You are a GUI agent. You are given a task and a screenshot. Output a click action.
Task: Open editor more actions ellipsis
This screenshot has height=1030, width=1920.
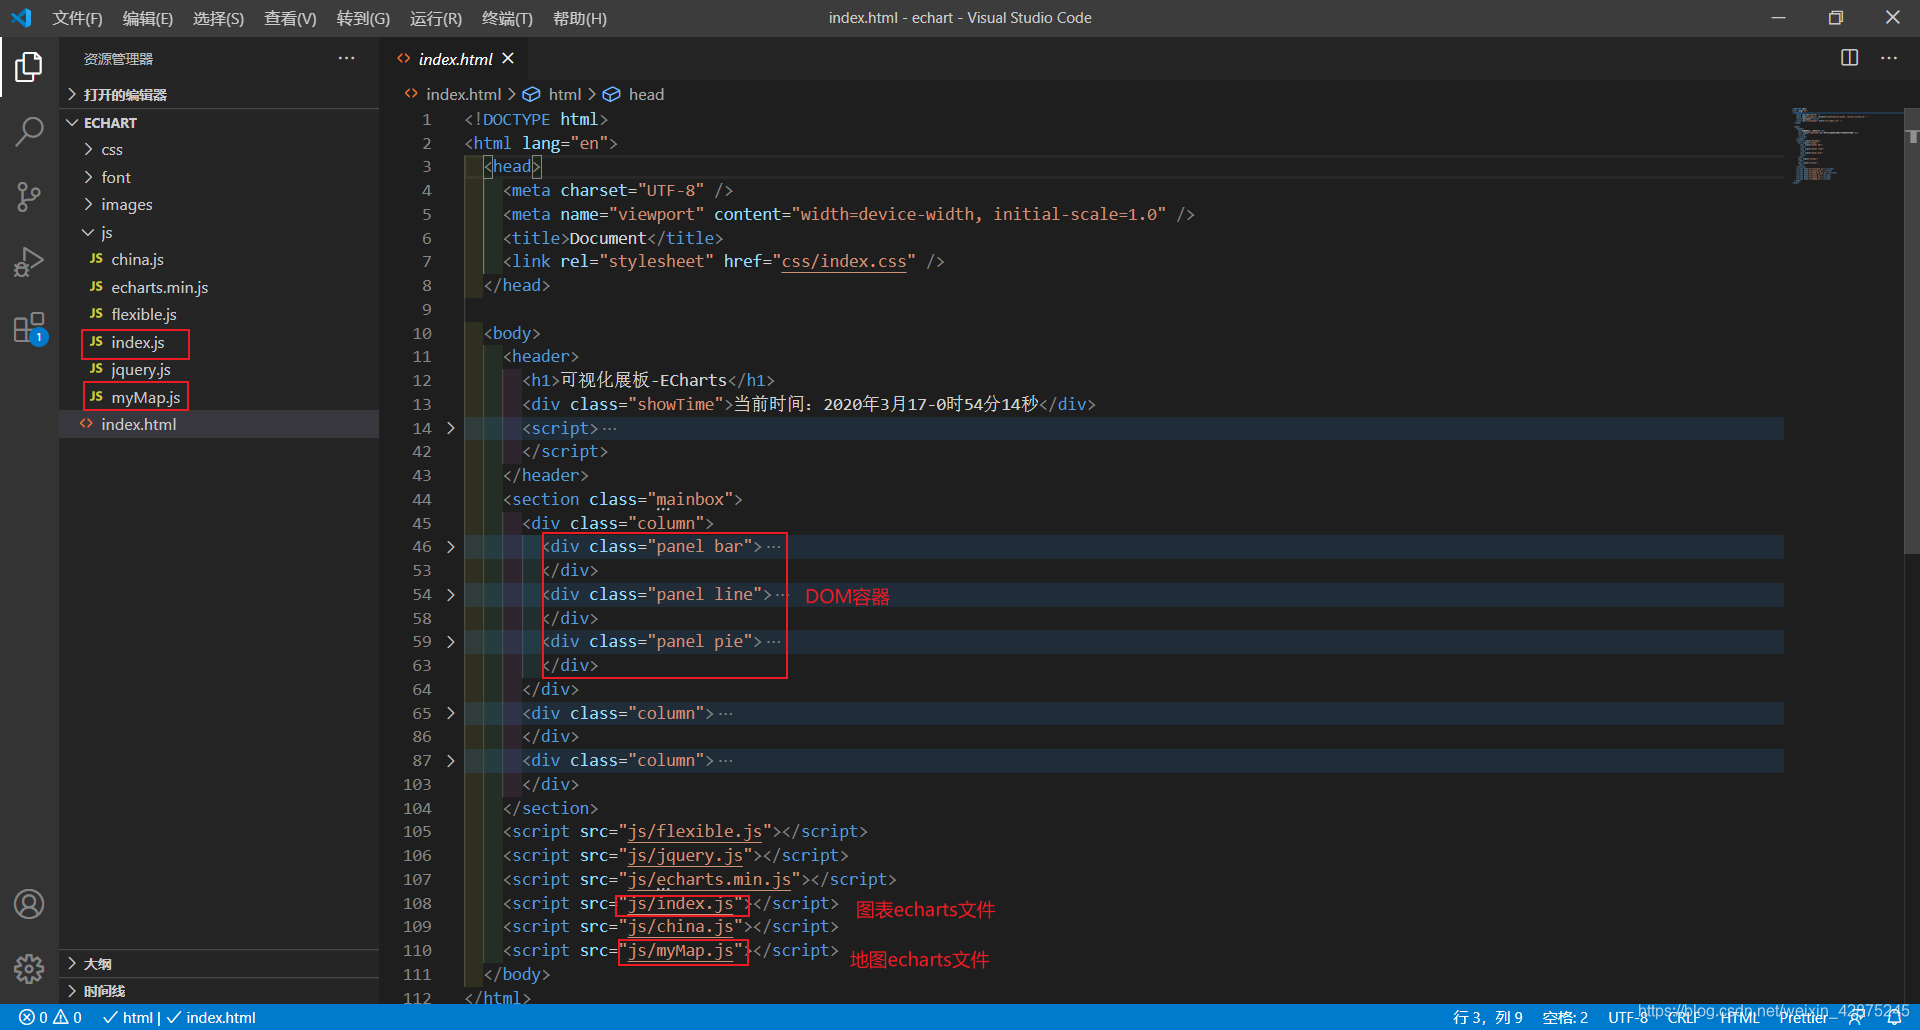[1889, 58]
